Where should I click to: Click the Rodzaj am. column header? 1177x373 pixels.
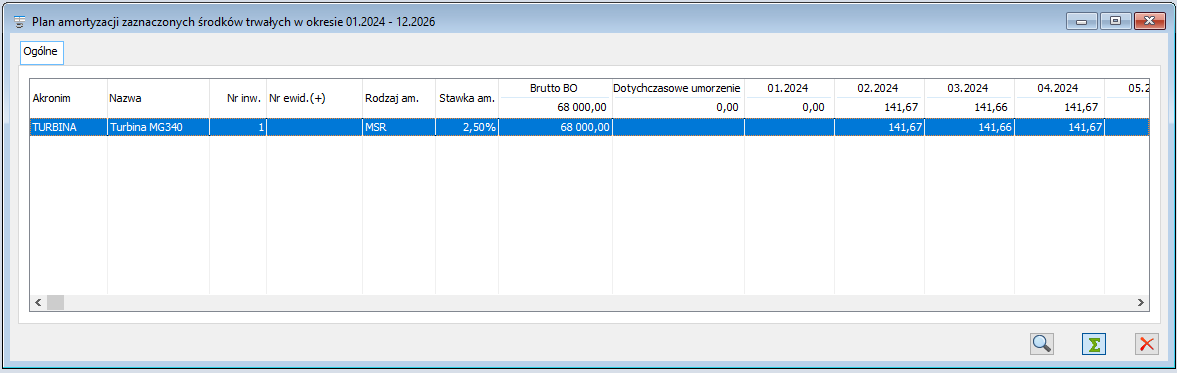click(399, 98)
